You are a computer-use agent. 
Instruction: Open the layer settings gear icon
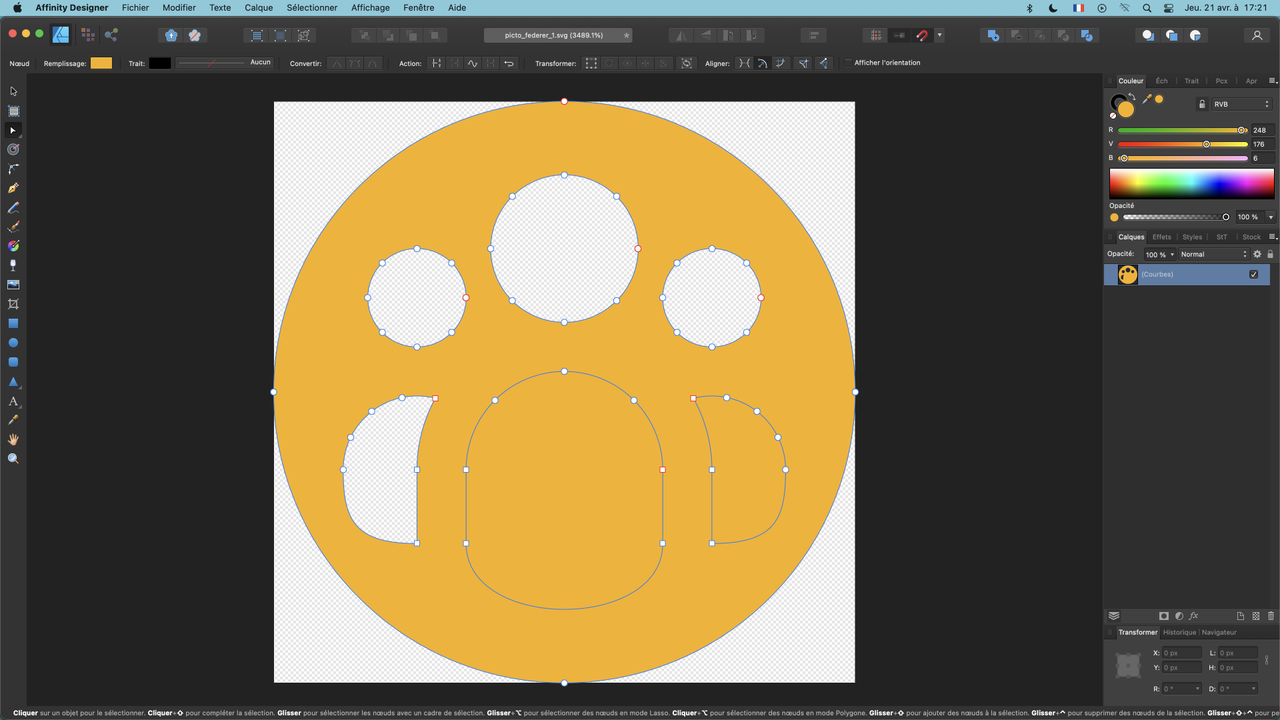pos(1257,254)
